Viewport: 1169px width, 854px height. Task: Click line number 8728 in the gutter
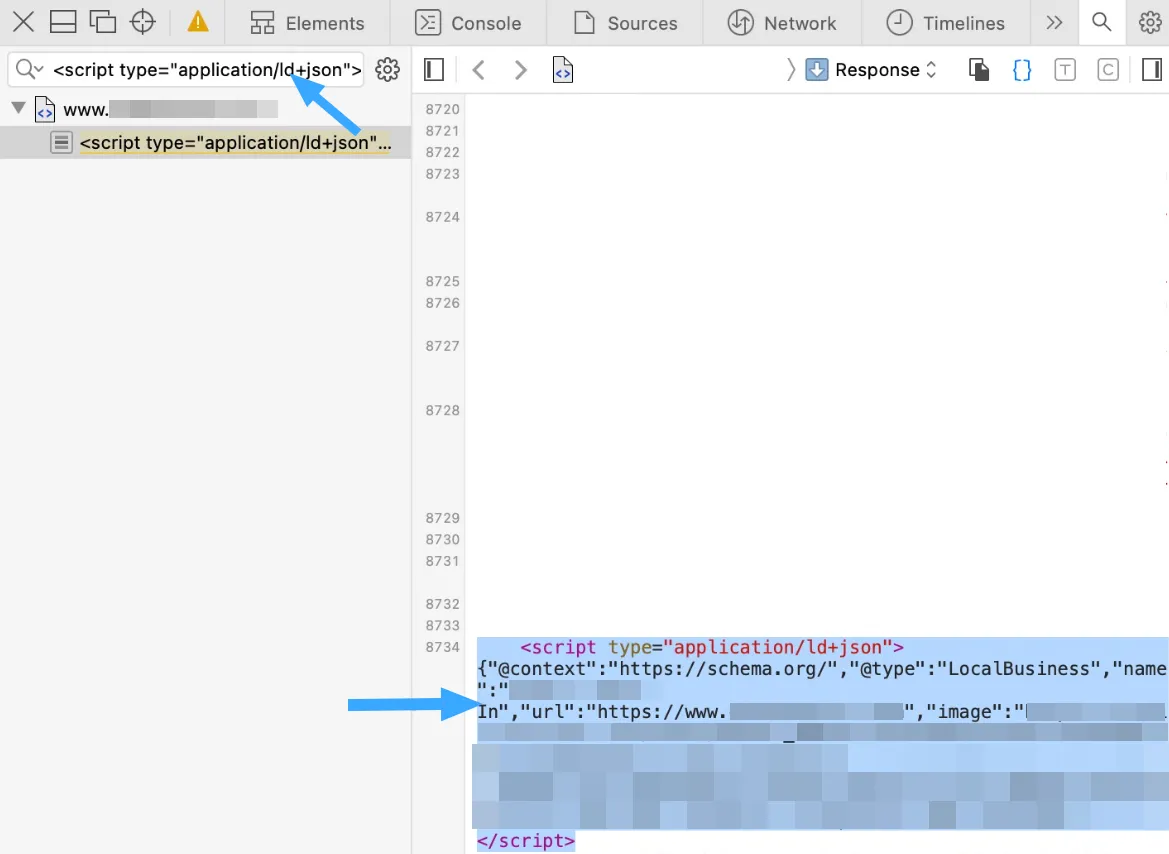pos(442,410)
